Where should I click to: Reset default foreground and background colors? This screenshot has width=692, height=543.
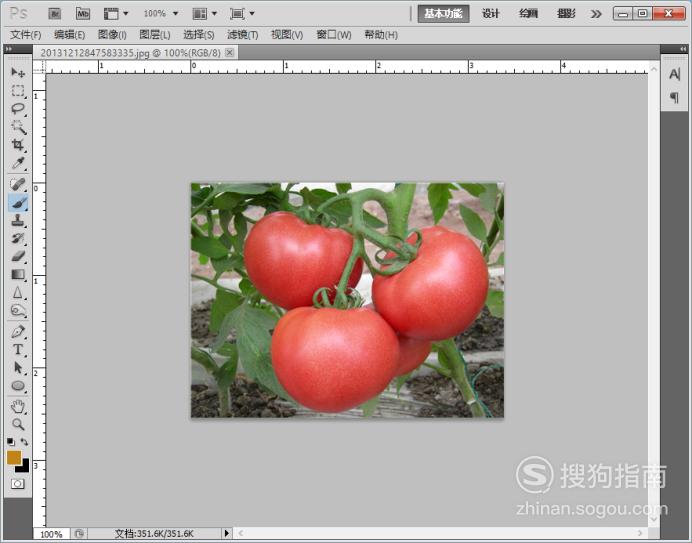[11, 442]
